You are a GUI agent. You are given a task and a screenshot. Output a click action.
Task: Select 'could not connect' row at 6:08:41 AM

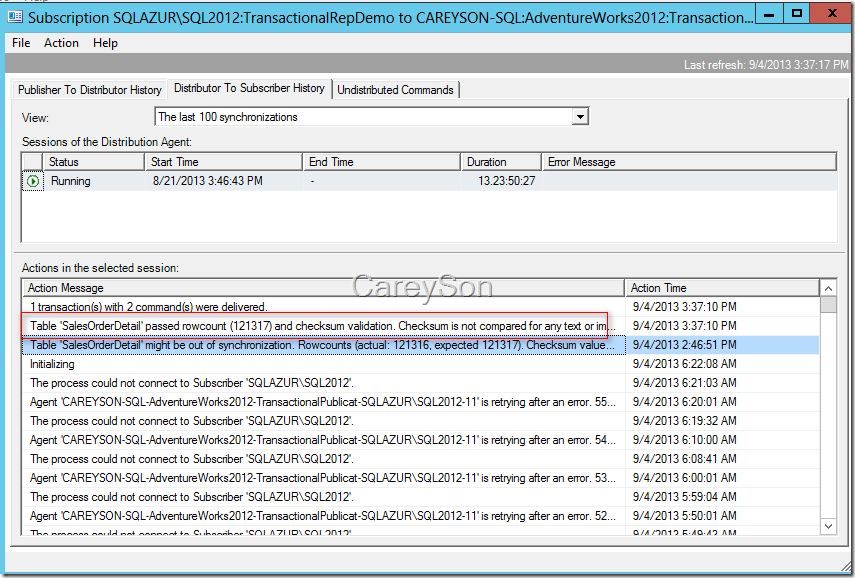[421, 459]
